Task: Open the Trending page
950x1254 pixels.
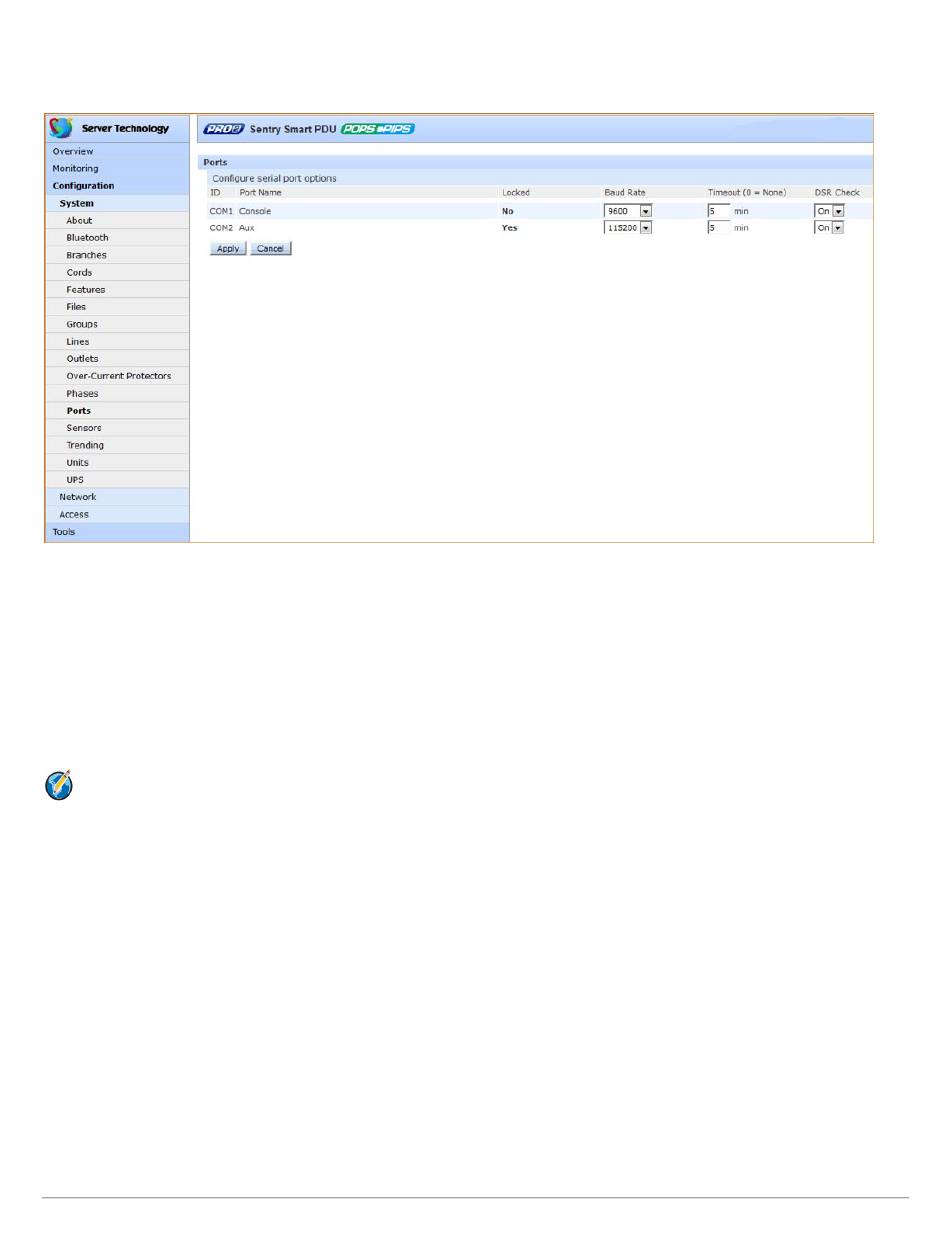Action: [117, 445]
